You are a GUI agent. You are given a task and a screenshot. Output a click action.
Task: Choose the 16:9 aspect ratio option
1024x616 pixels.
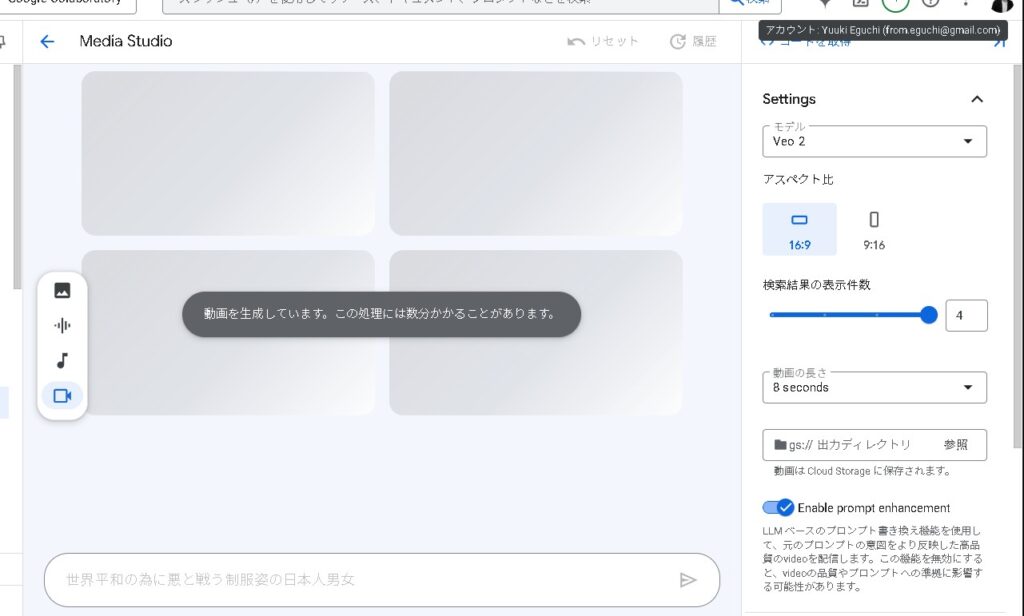click(799, 229)
